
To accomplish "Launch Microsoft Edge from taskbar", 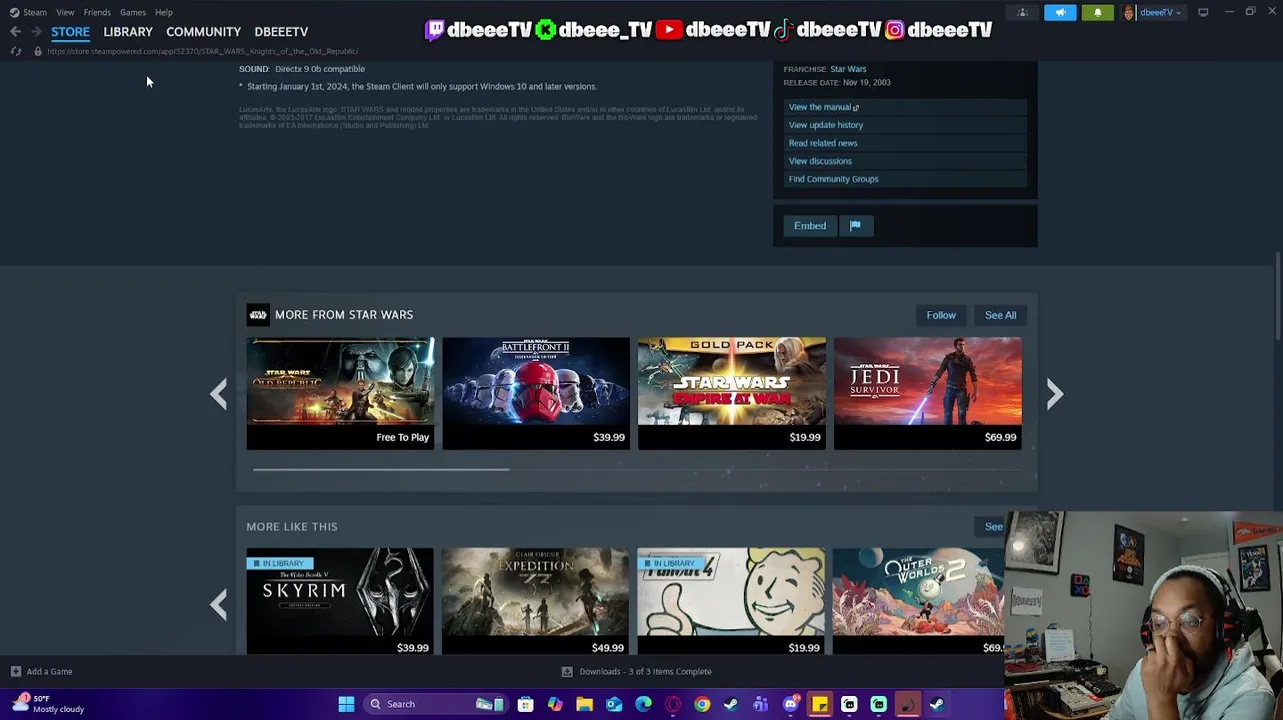I will click(643, 704).
